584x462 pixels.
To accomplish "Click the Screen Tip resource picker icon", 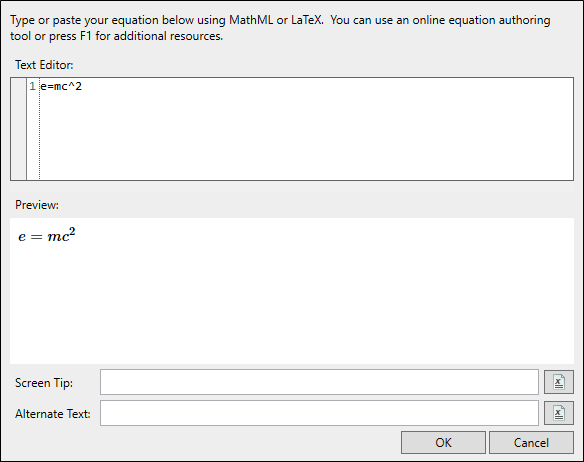I will [559, 382].
